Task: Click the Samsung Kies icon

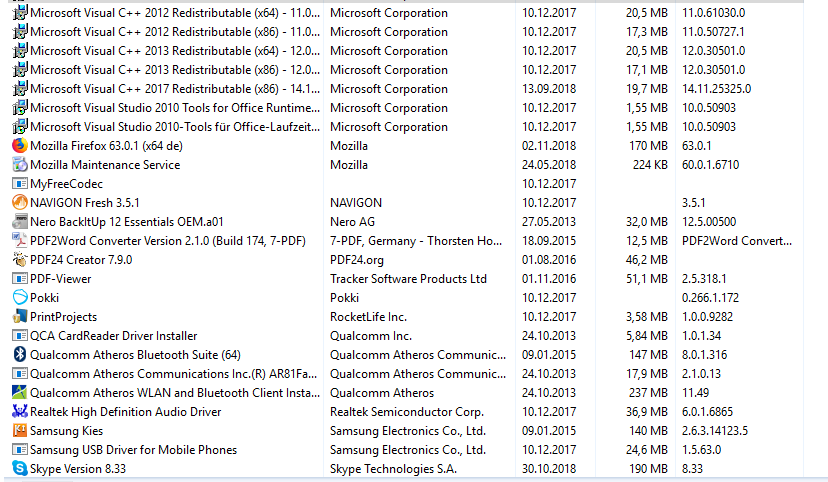Action: 20,431
